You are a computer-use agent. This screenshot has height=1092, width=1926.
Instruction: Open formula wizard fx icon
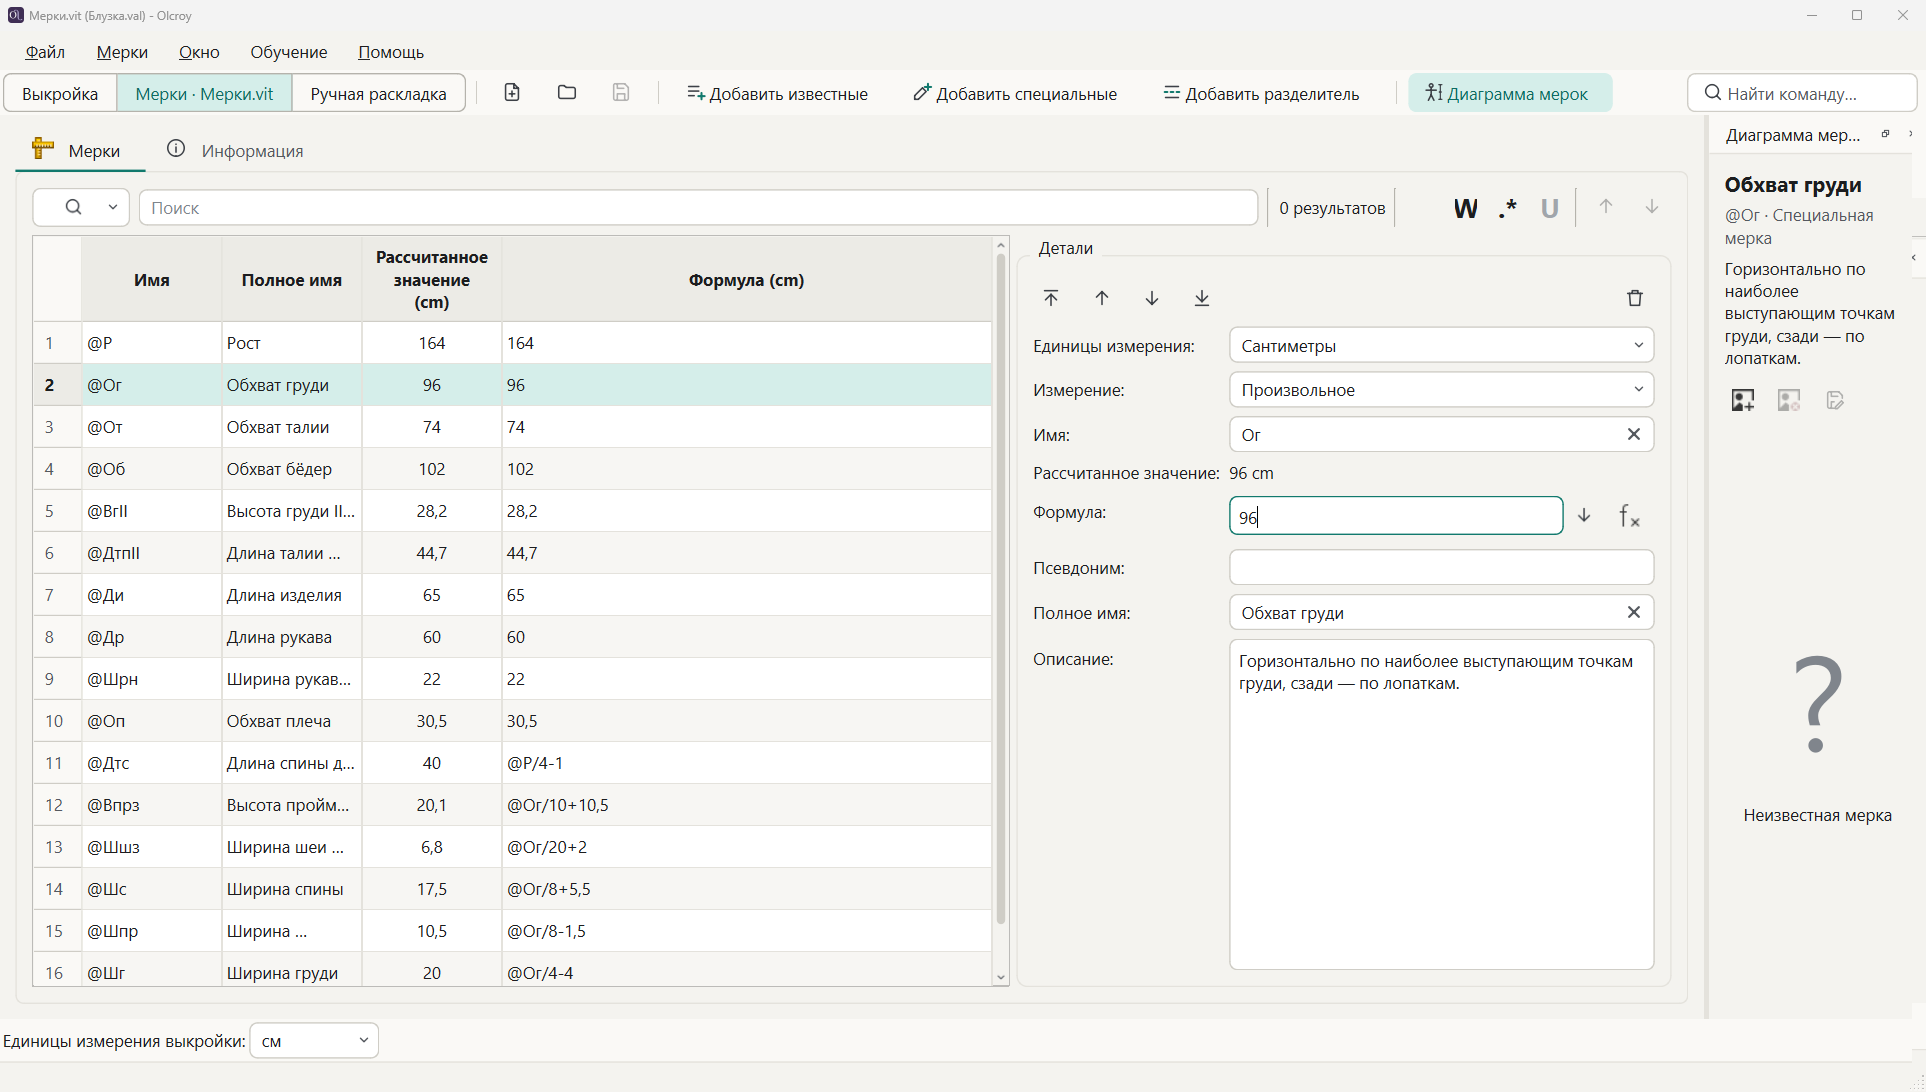[1629, 516]
